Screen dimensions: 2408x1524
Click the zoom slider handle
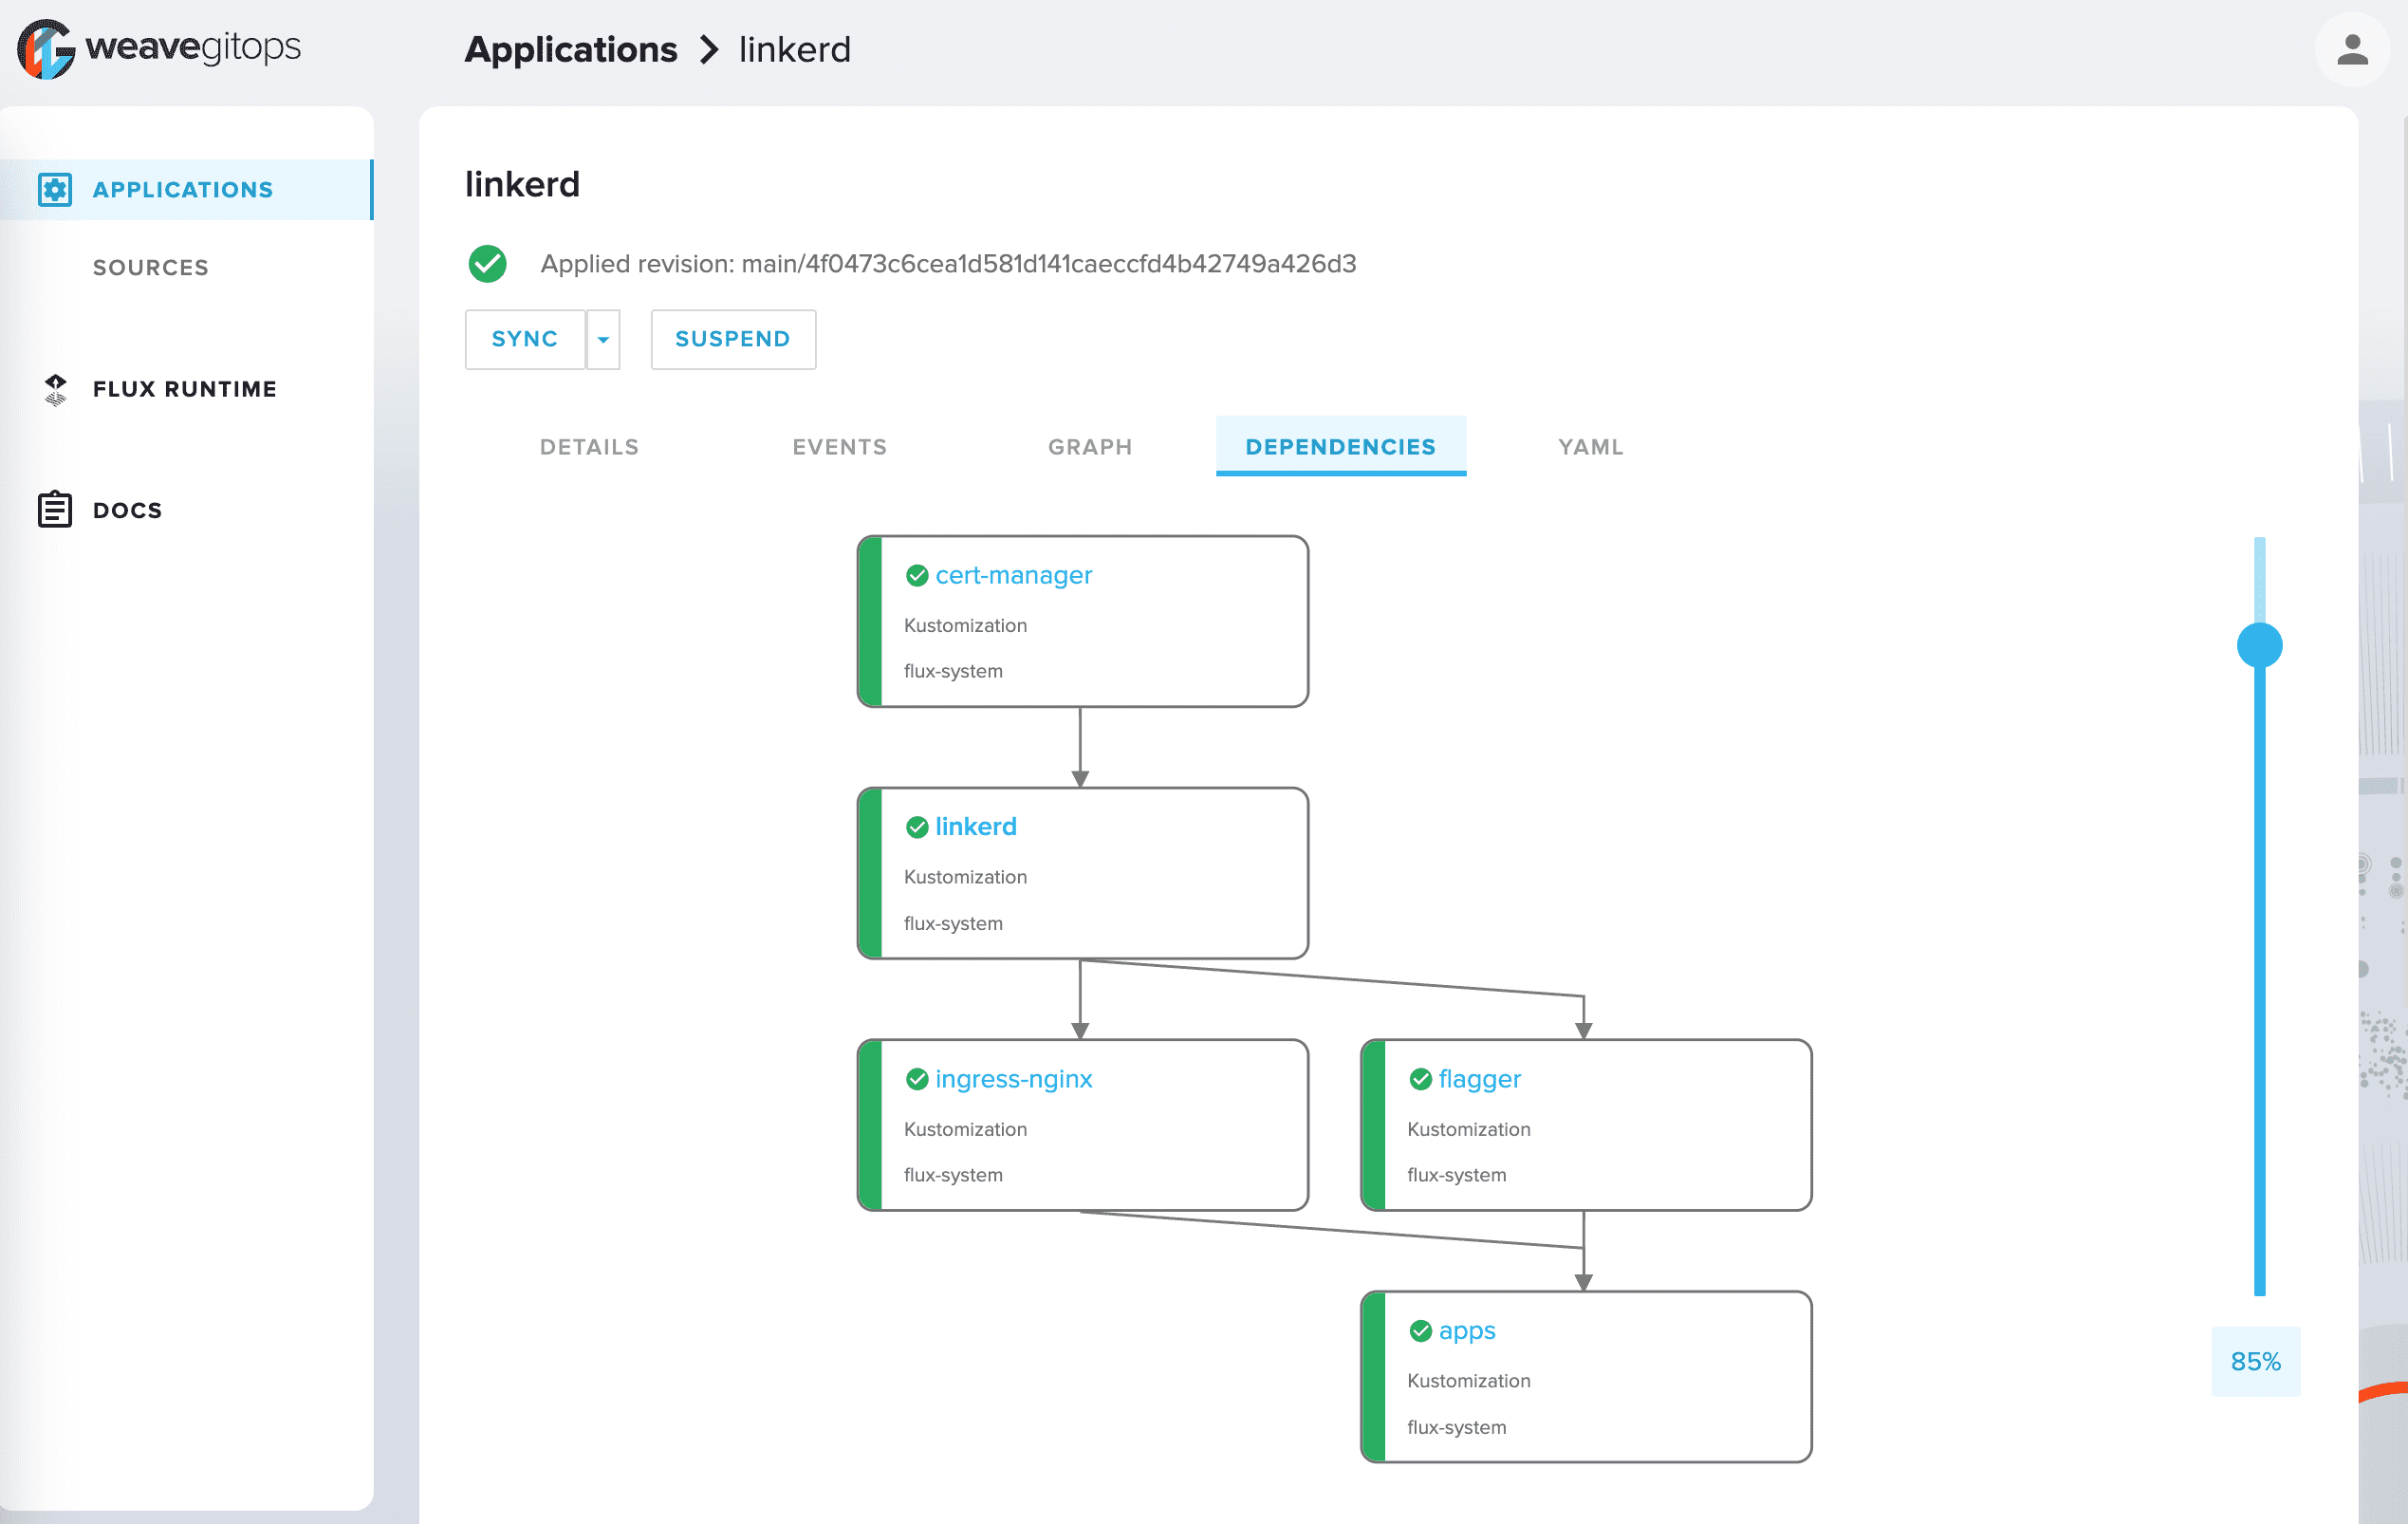point(2258,645)
